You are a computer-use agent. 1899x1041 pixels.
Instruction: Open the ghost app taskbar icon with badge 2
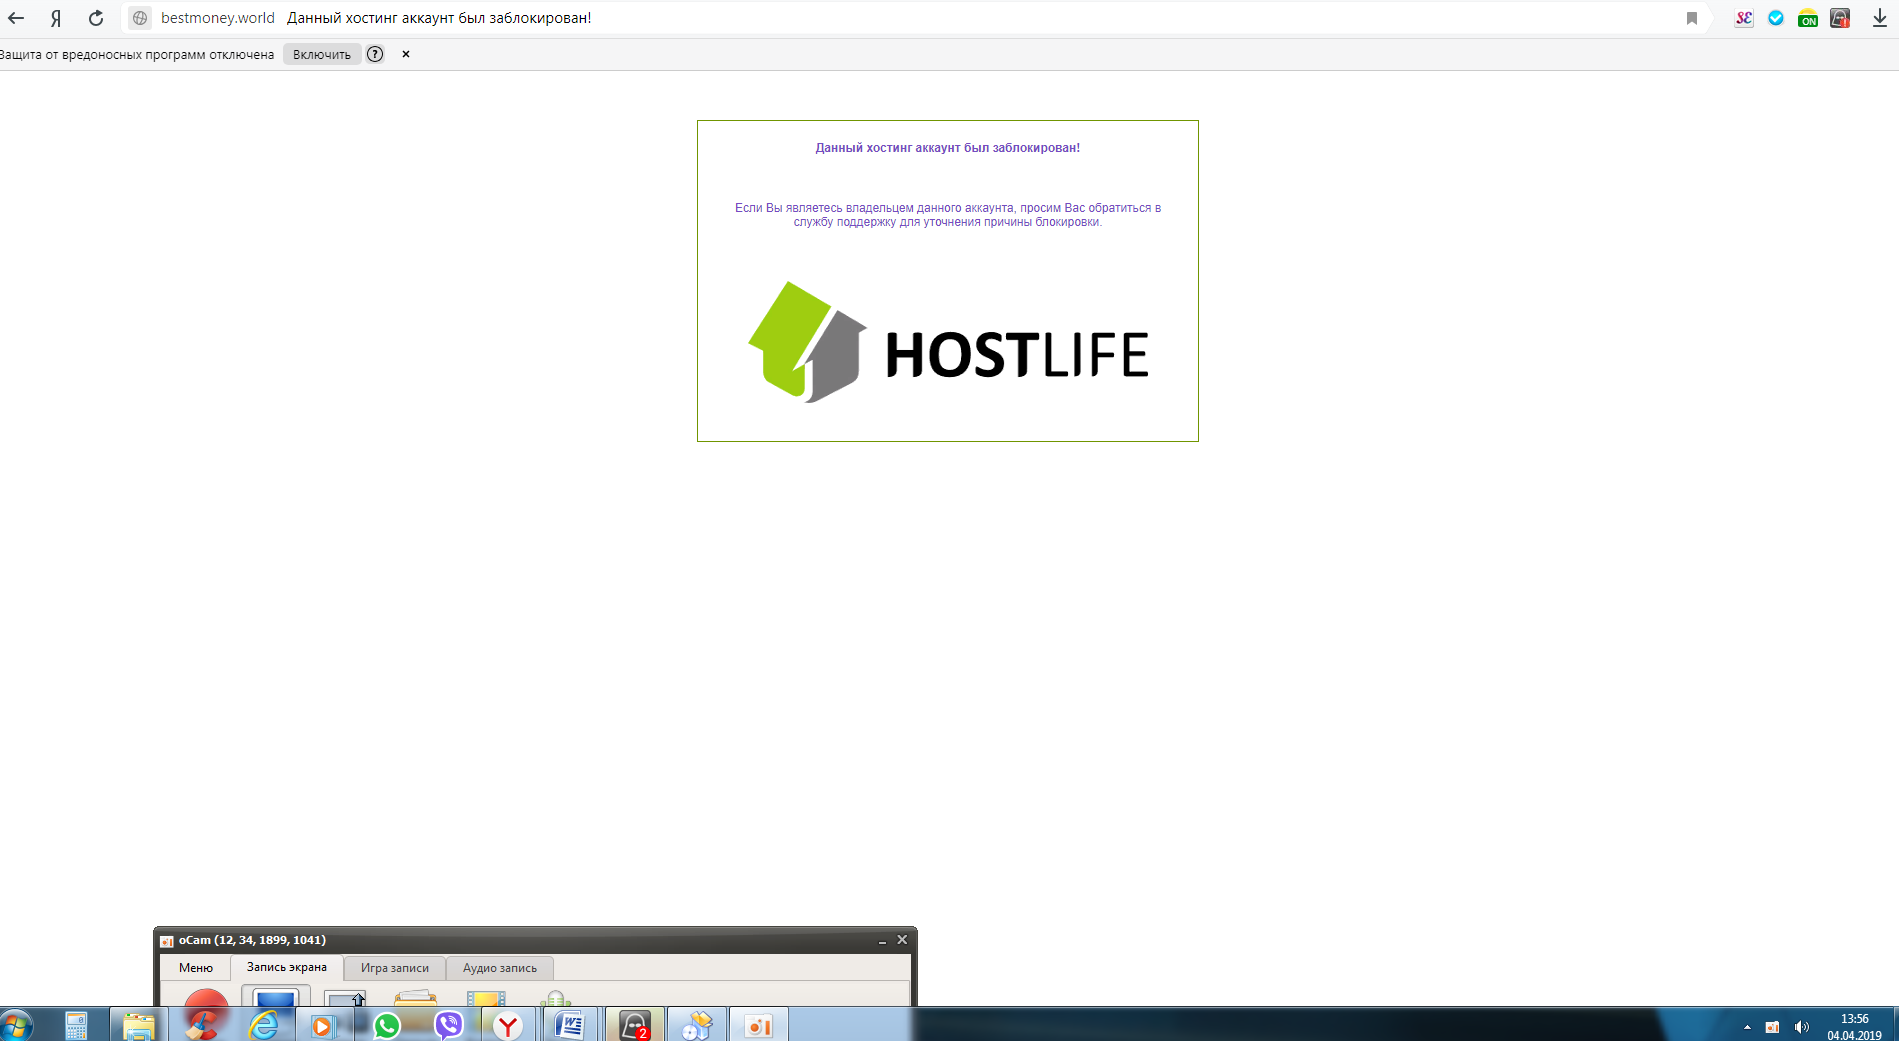pyautogui.click(x=635, y=1025)
